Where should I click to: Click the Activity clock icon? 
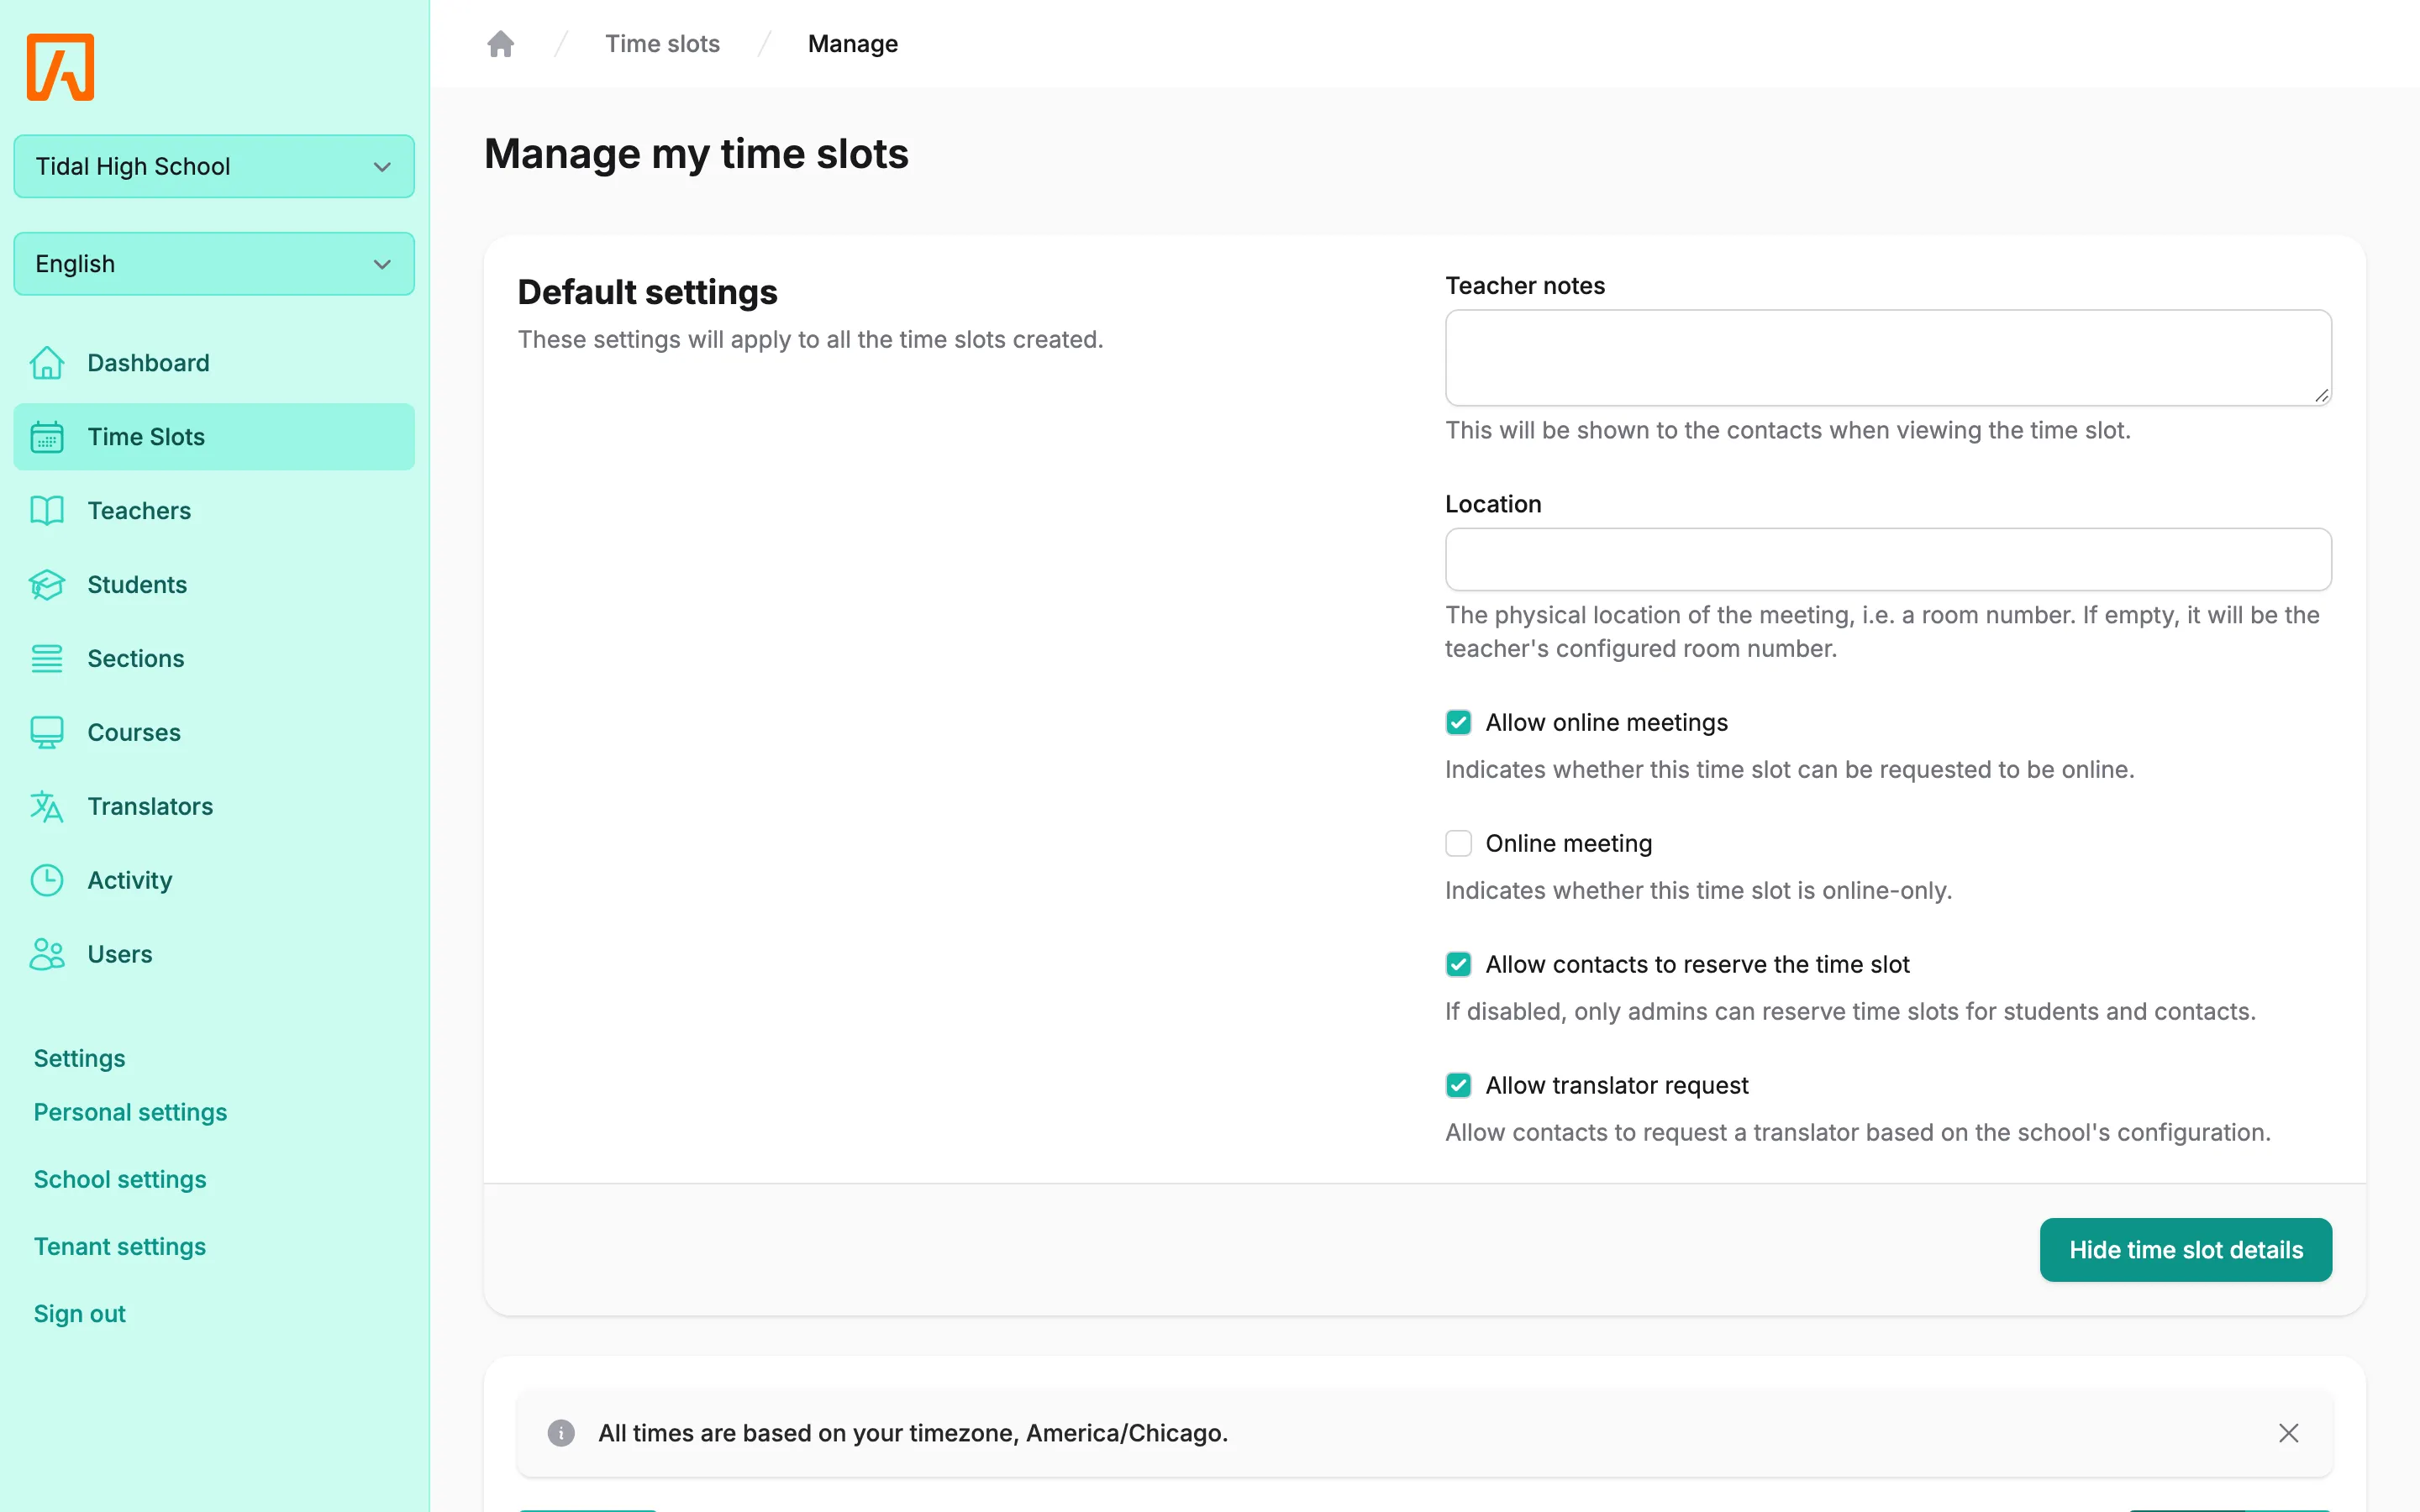click(x=47, y=881)
